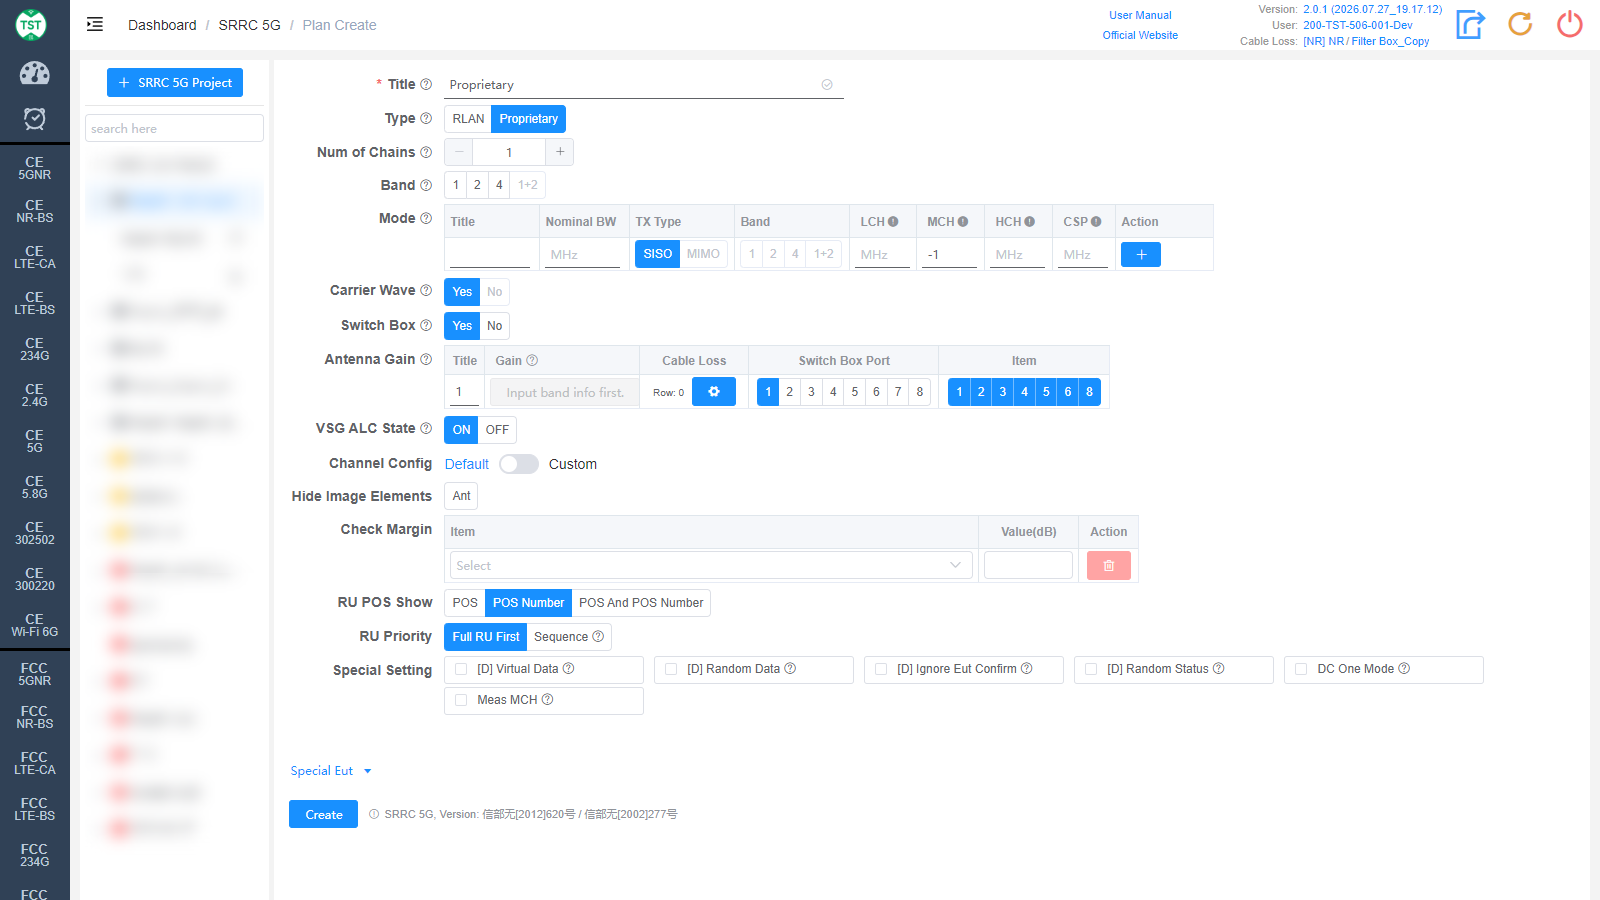This screenshot has height=900, width=1600.
Task: Check the [D] Virtual Data option
Action: pyautogui.click(x=461, y=669)
